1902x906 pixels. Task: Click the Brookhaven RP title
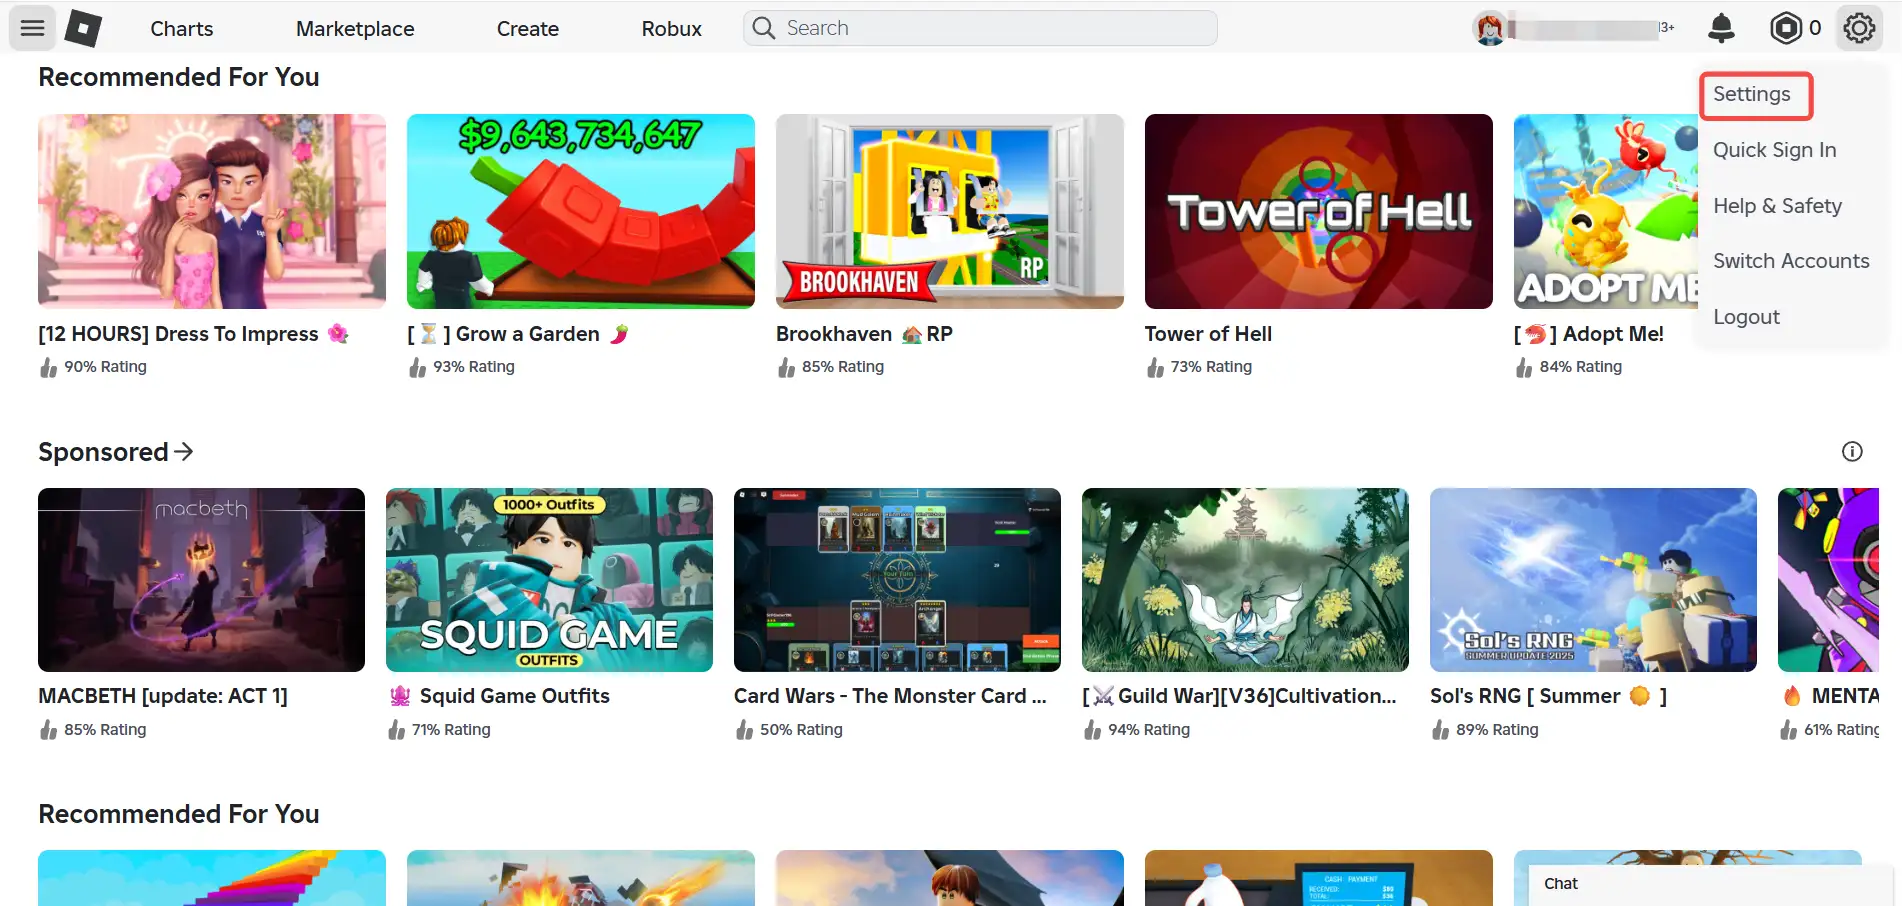pos(864,334)
